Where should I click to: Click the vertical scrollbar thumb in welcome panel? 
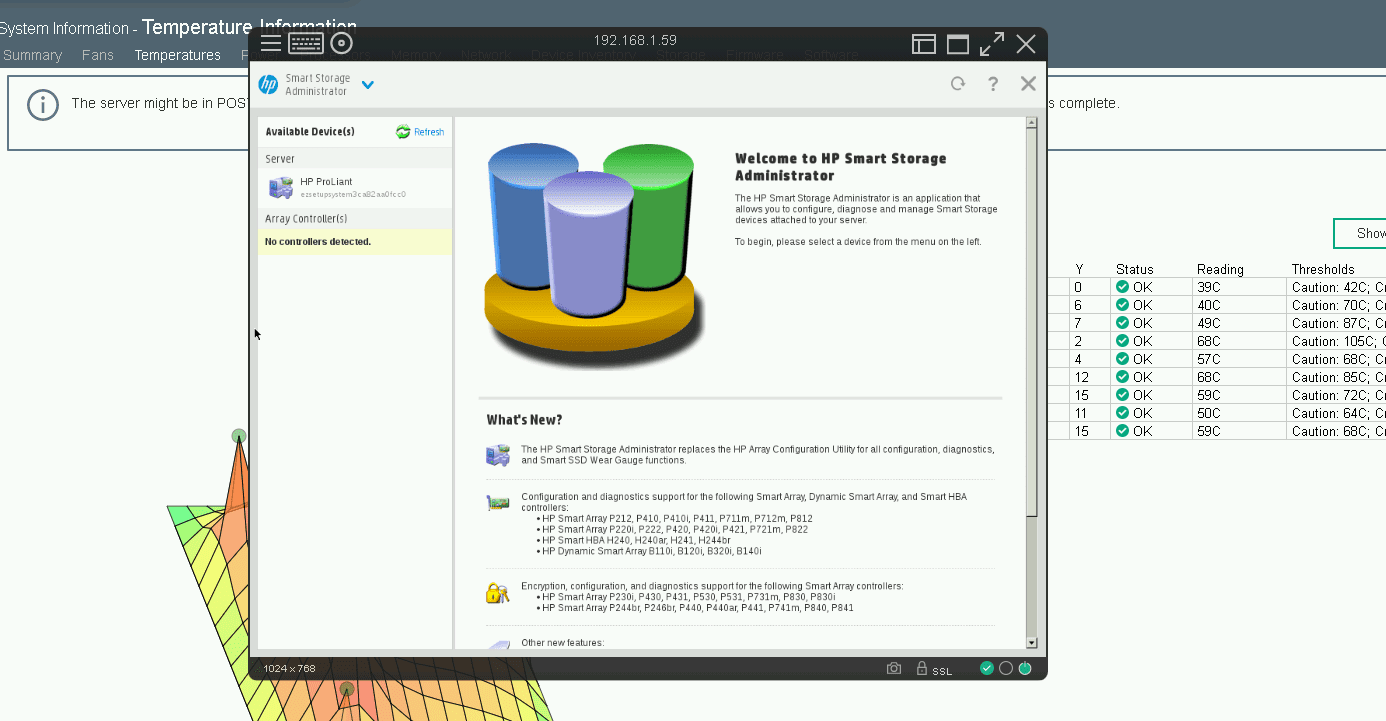(1032, 323)
